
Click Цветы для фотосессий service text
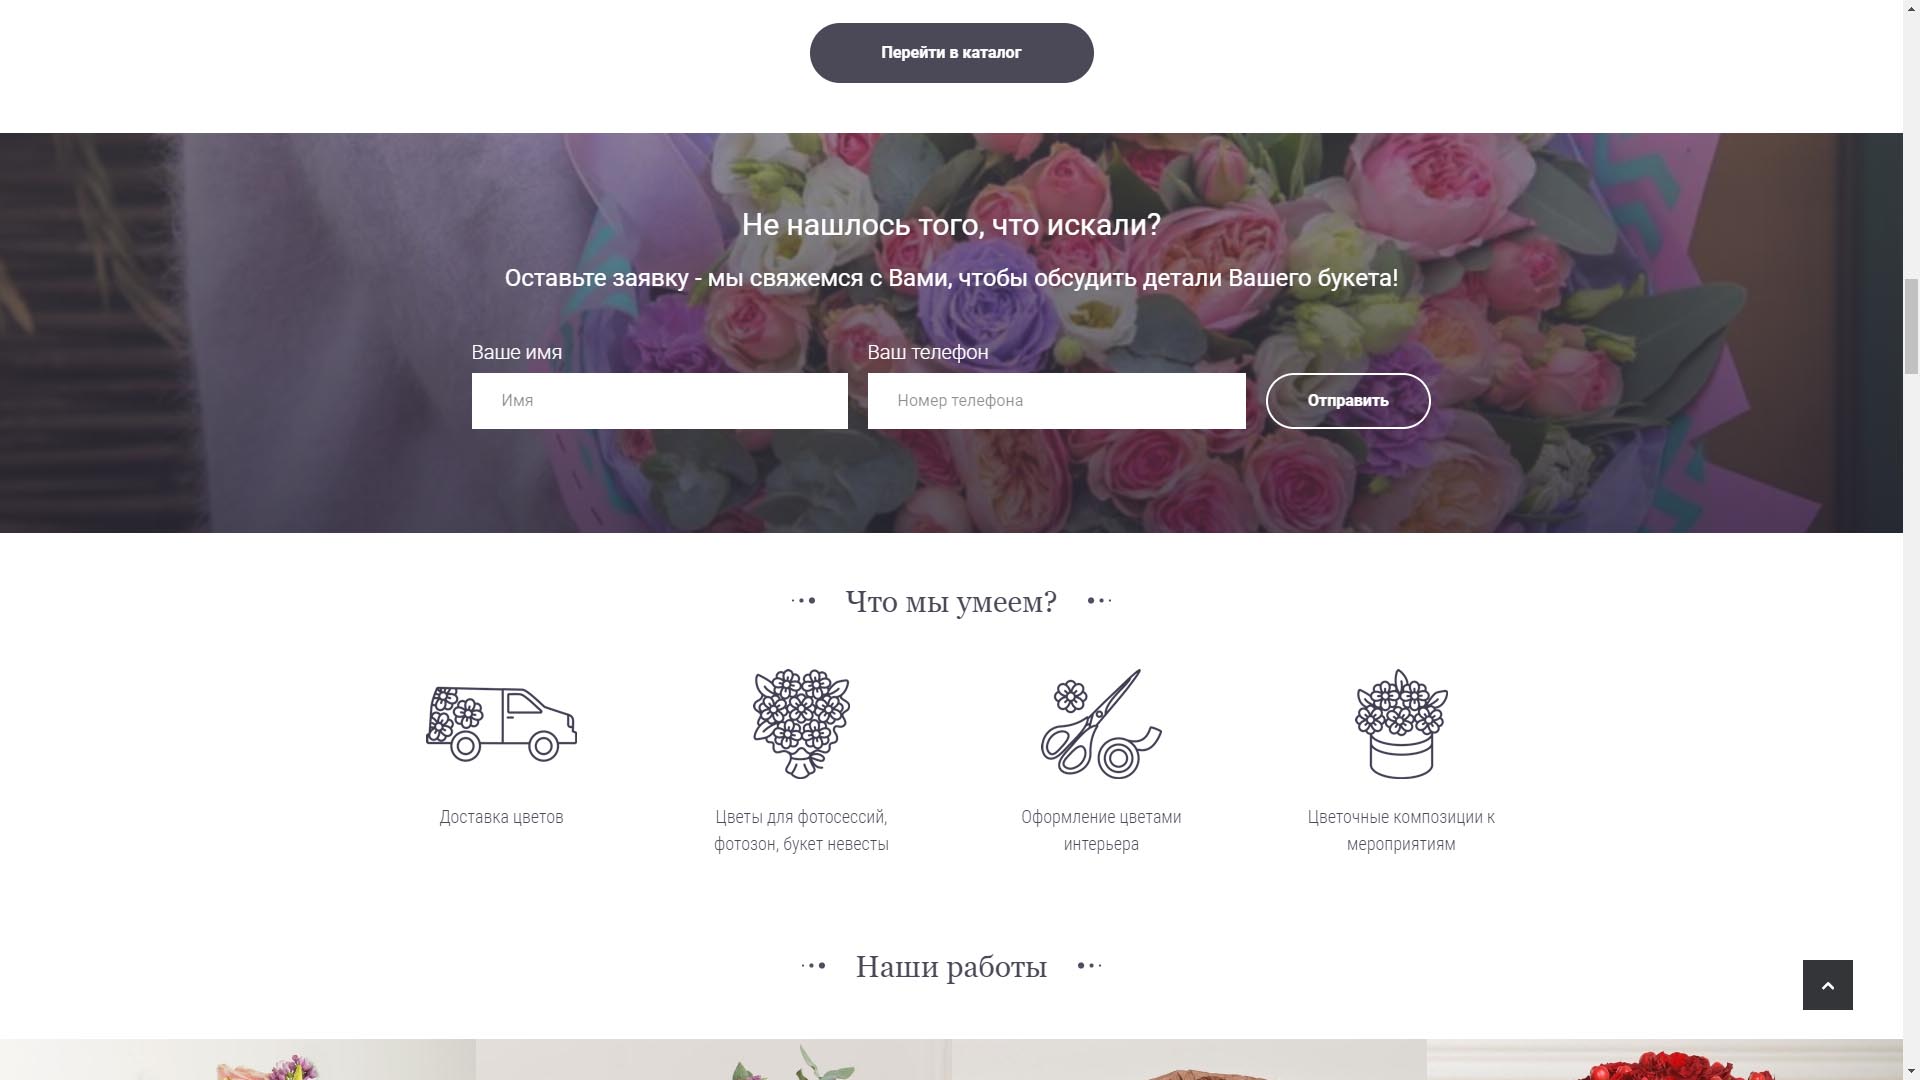click(801, 830)
